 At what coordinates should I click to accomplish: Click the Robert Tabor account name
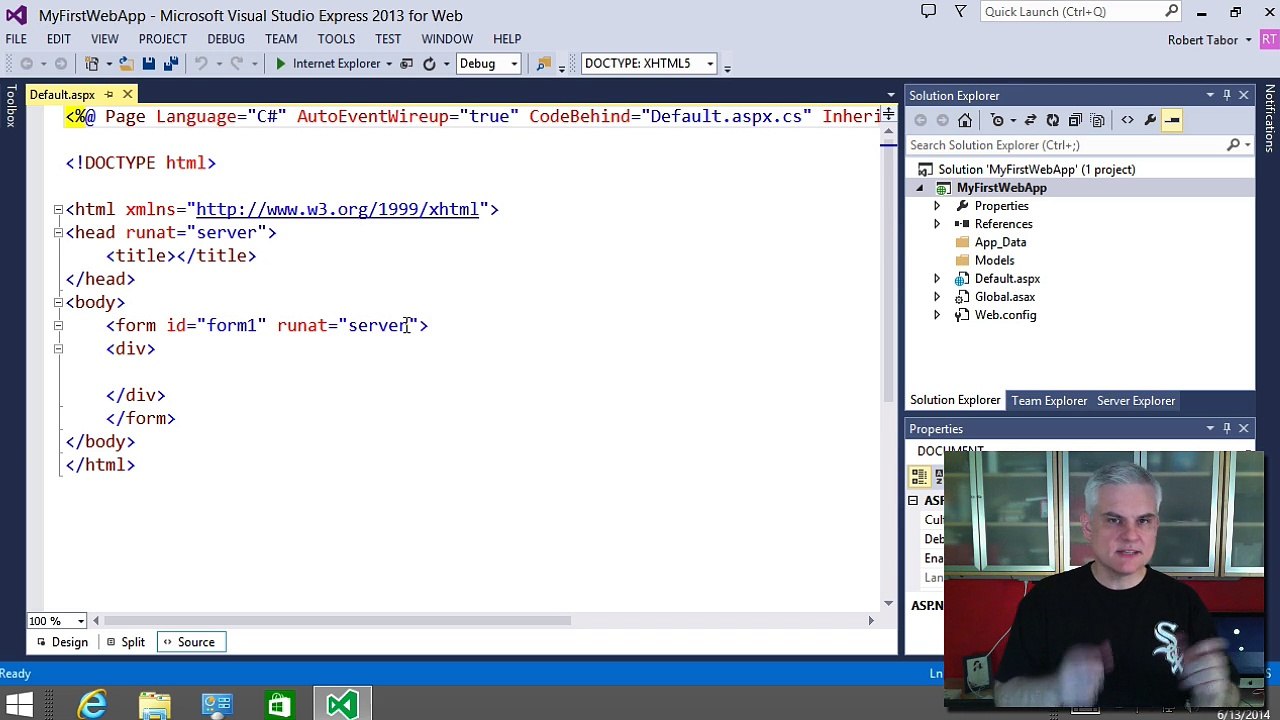[x=1203, y=40]
